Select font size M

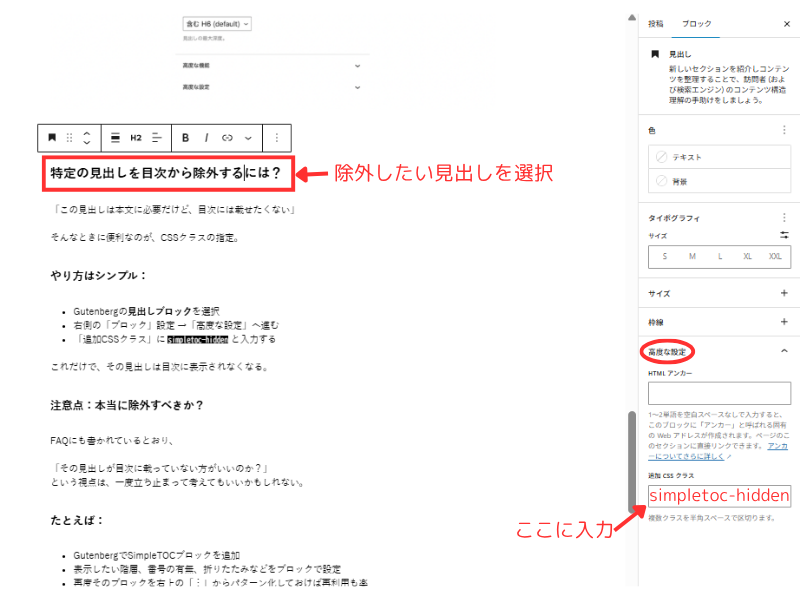[692, 256]
